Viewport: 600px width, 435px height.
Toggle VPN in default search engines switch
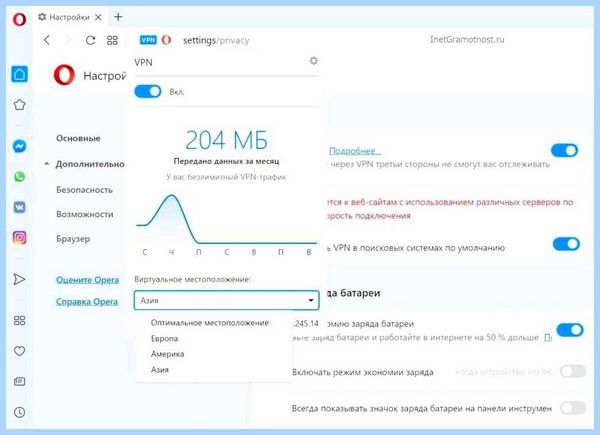coord(566,244)
